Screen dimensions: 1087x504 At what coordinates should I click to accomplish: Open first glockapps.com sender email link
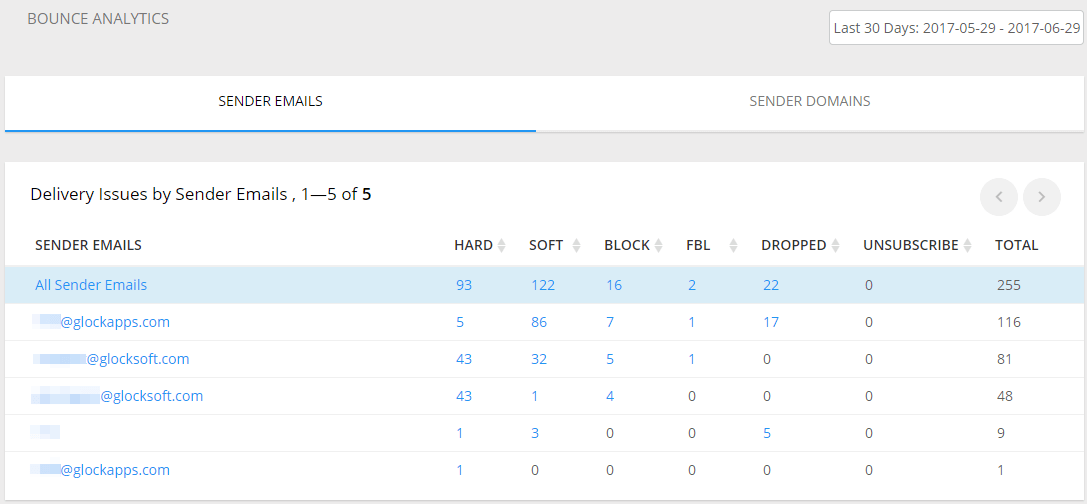pyautogui.click(x=101, y=322)
